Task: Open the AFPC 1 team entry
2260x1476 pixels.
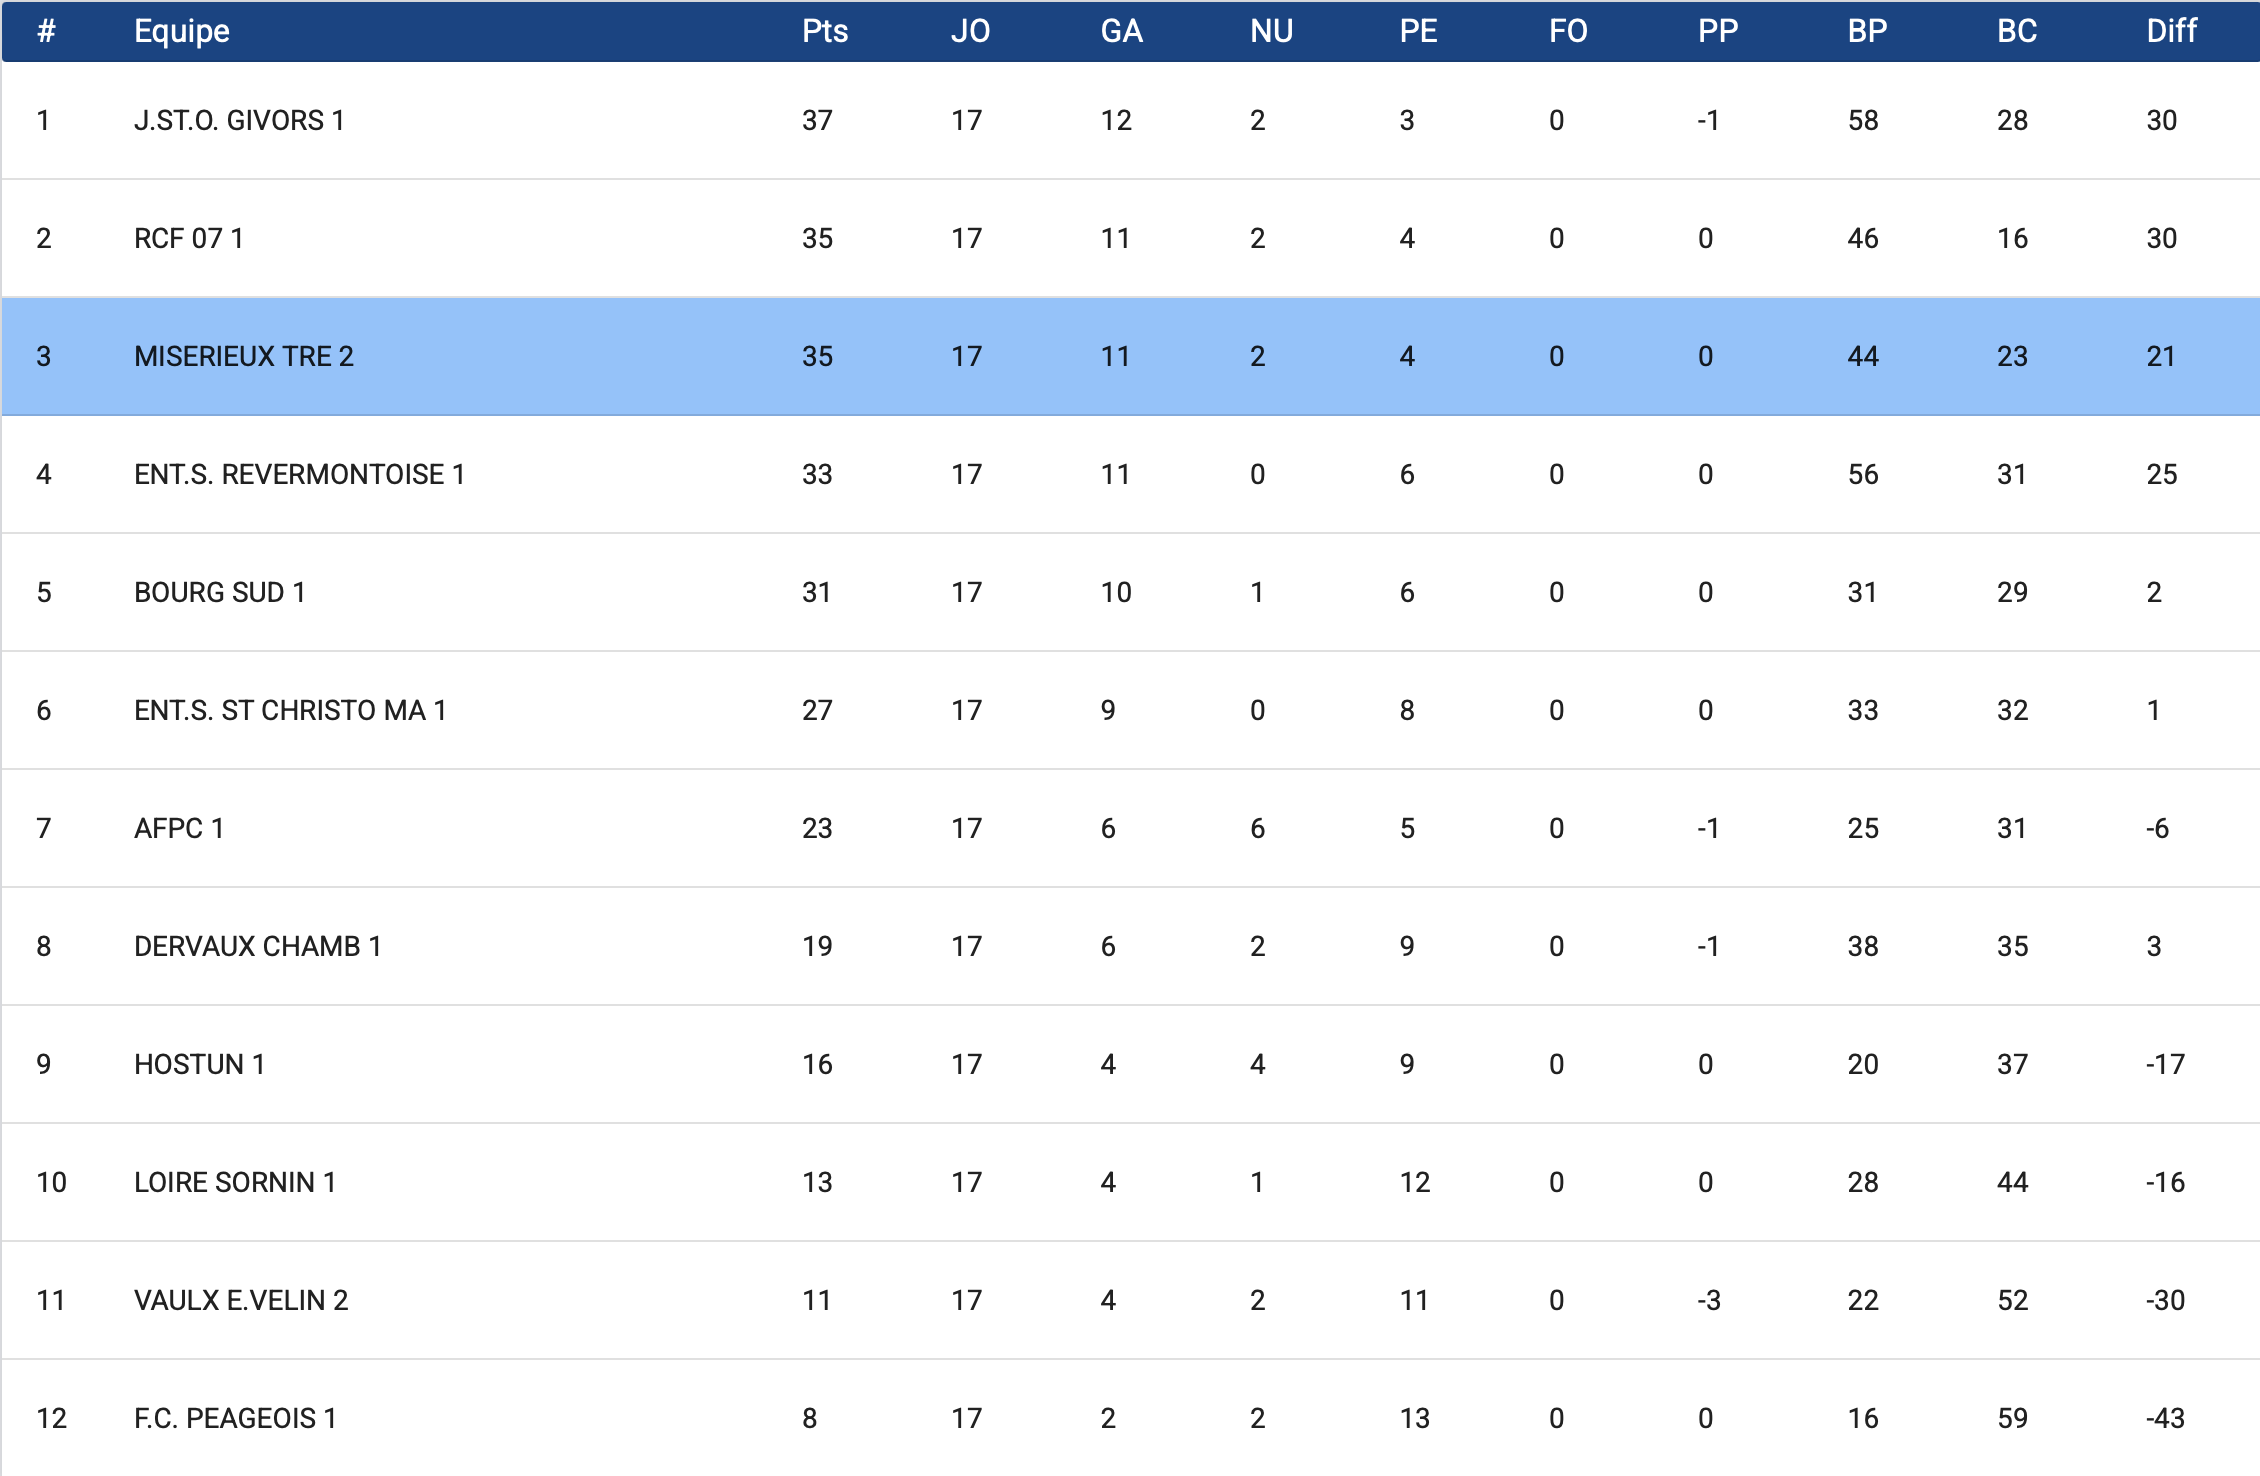Action: pyautogui.click(x=179, y=829)
